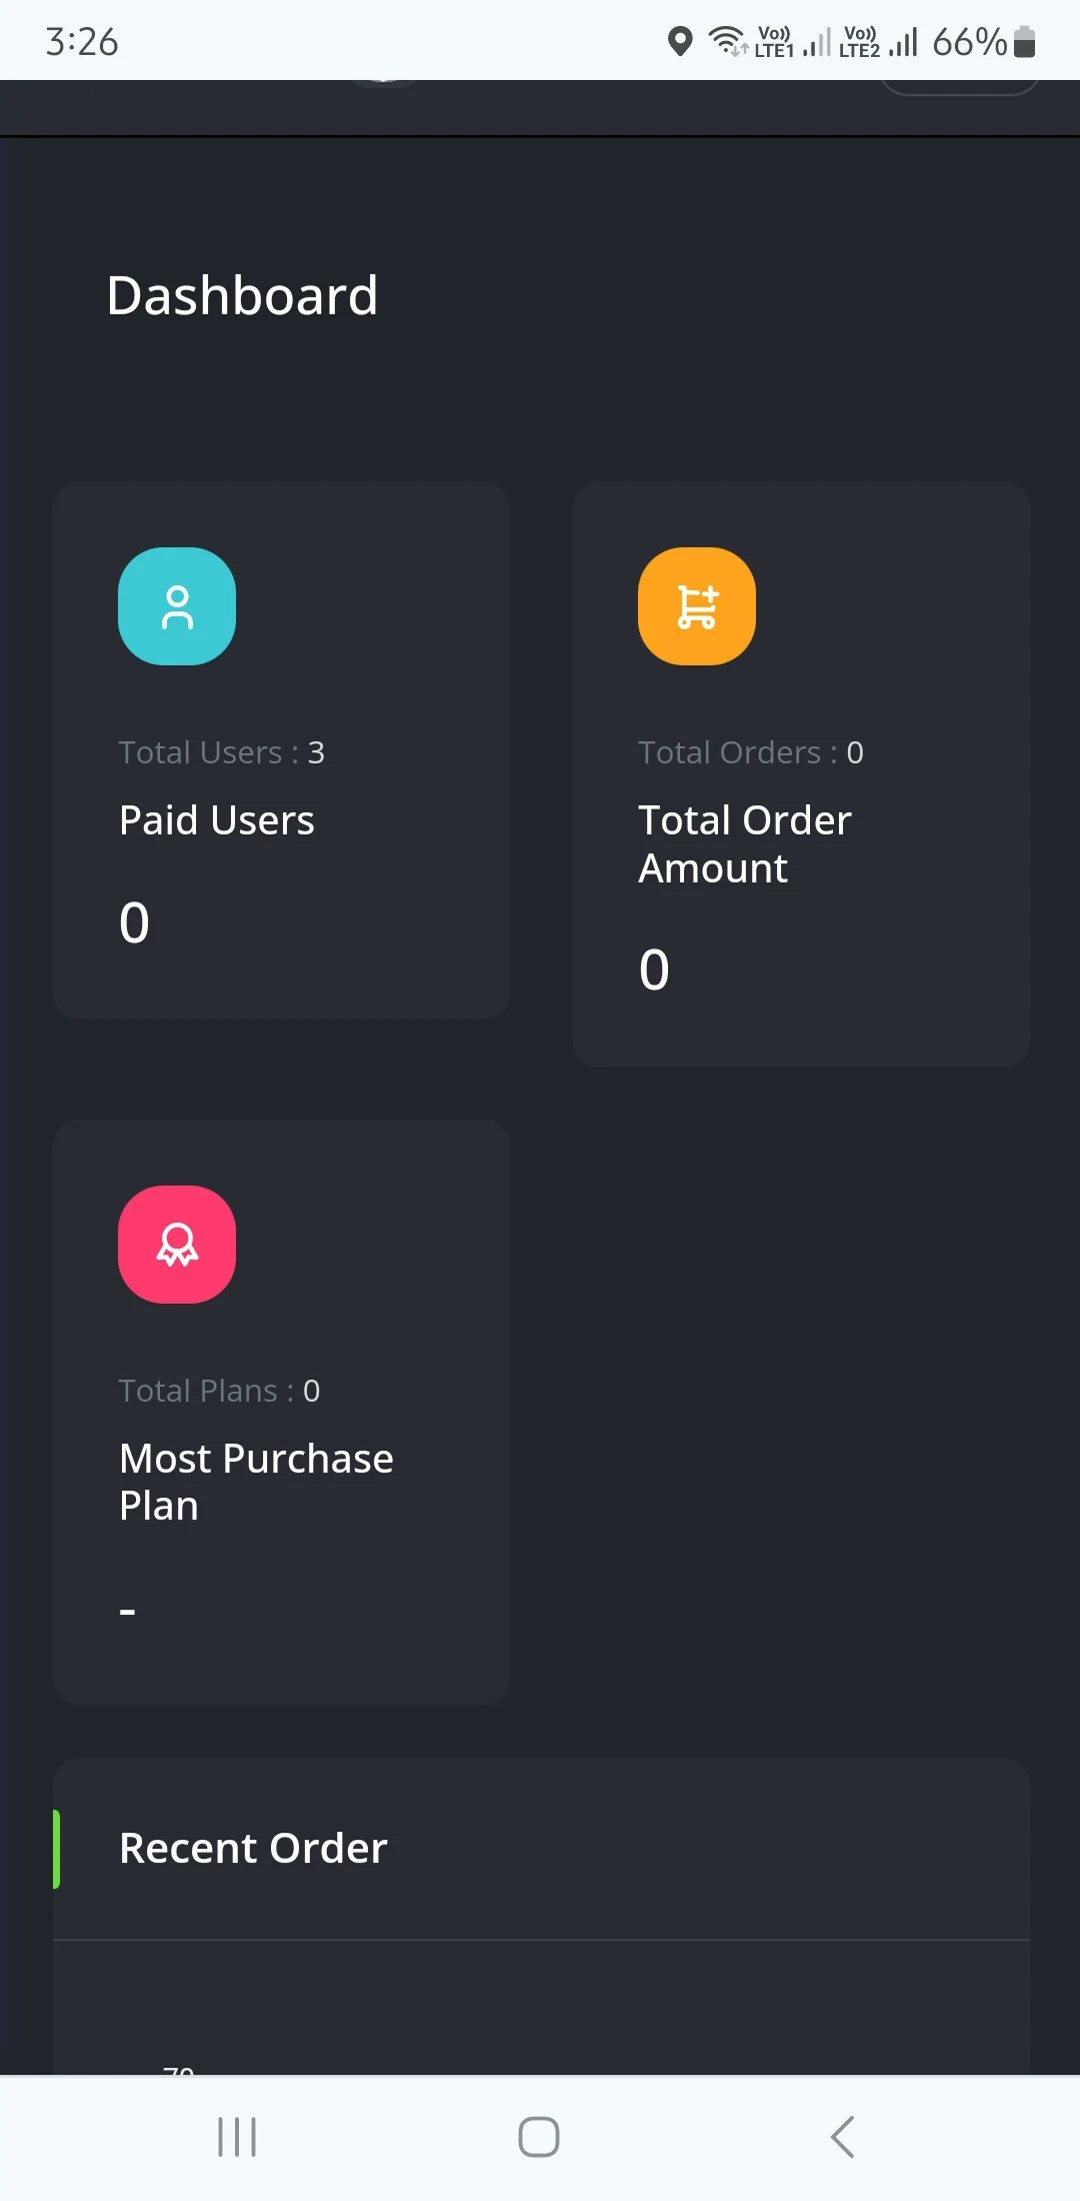Tap the teal user icon on Paid Users card
This screenshot has height=2201, width=1080.
tap(177, 605)
